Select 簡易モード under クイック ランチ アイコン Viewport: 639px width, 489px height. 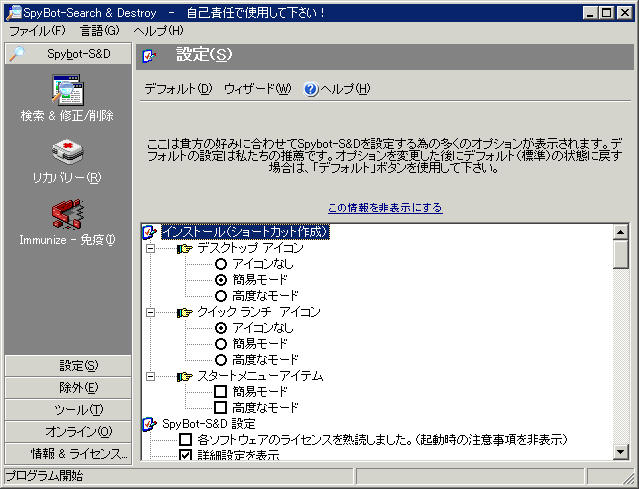pos(220,344)
